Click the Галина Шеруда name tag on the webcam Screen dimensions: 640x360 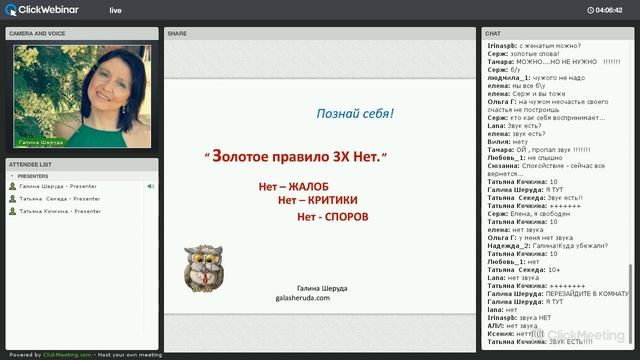coord(41,142)
